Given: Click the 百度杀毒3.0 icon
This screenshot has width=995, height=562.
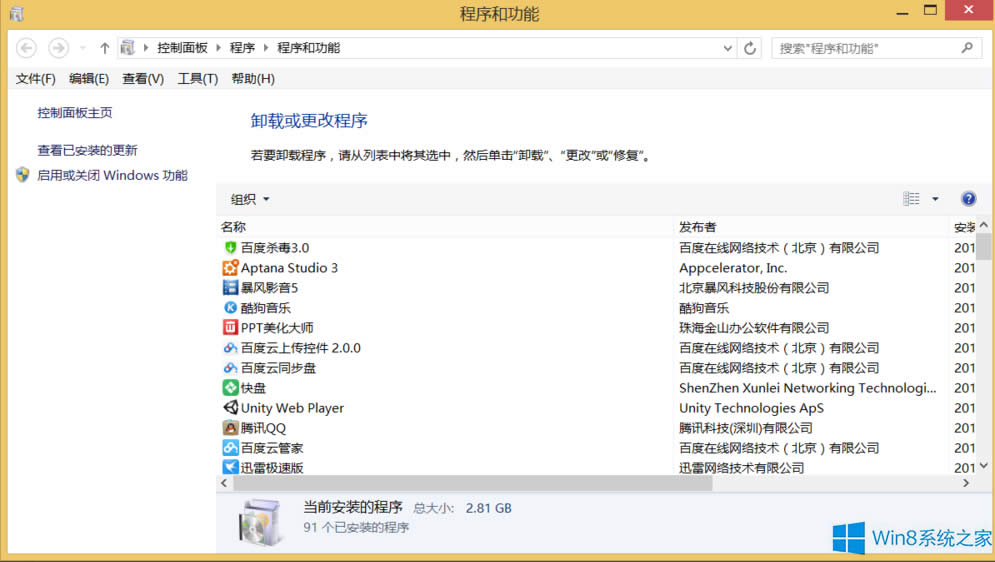Looking at the screenshot, I should point(230,247).
